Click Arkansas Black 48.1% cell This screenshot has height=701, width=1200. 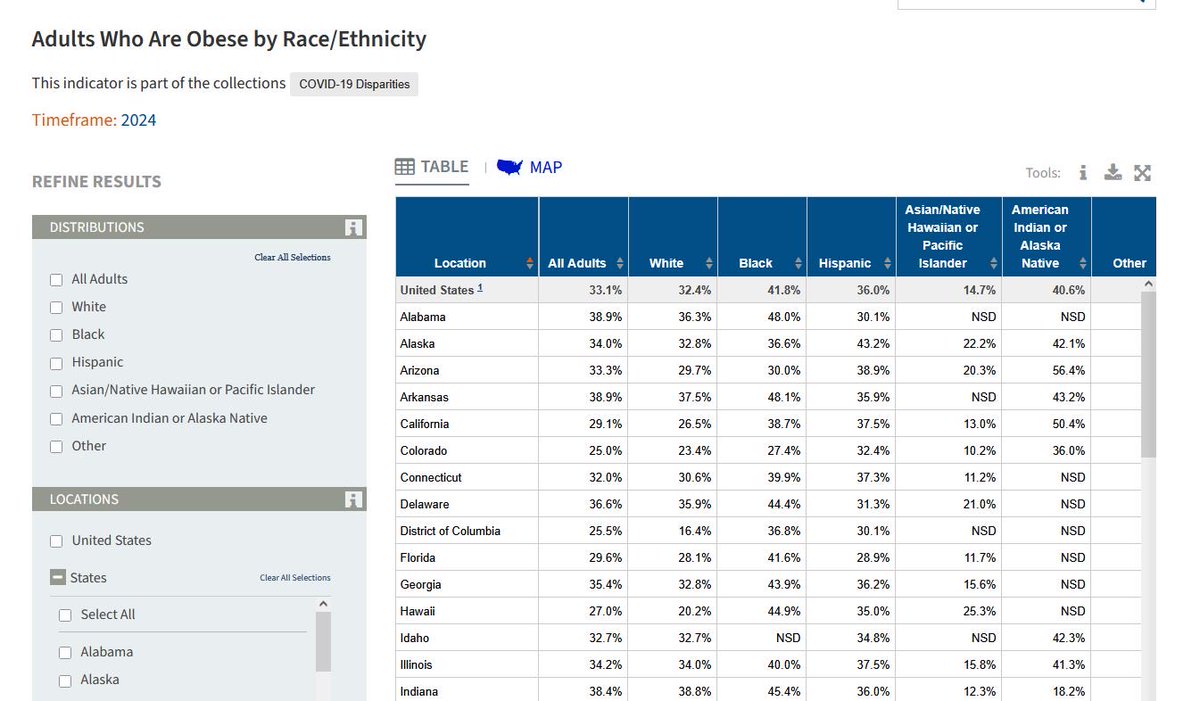[762, 397]
